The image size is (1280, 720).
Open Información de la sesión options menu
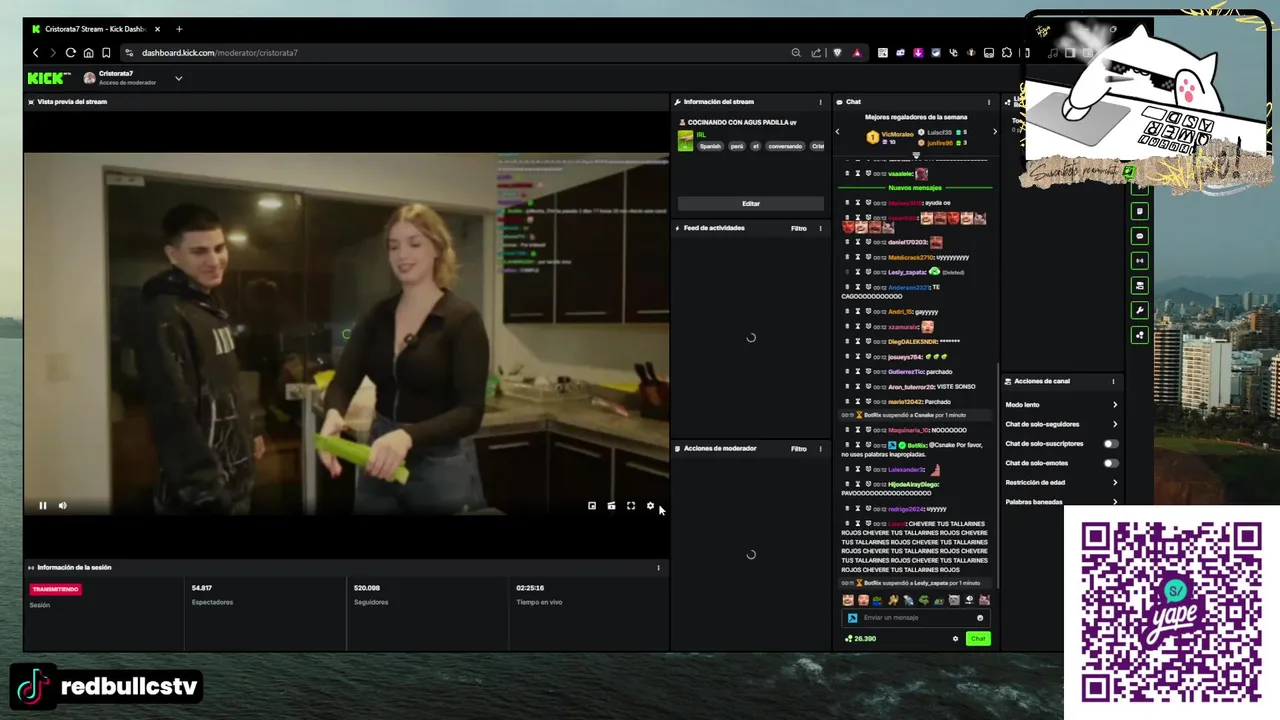[x=658, y=568]
